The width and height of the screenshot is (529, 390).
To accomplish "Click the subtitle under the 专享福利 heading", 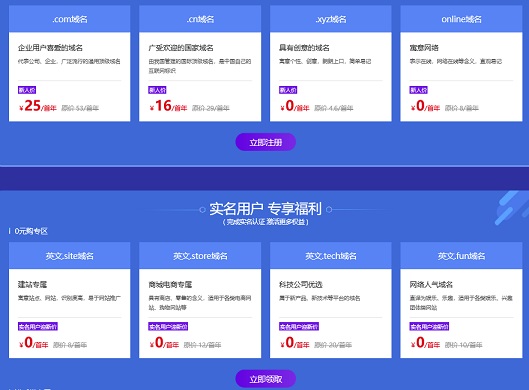I will click(266, 222).
